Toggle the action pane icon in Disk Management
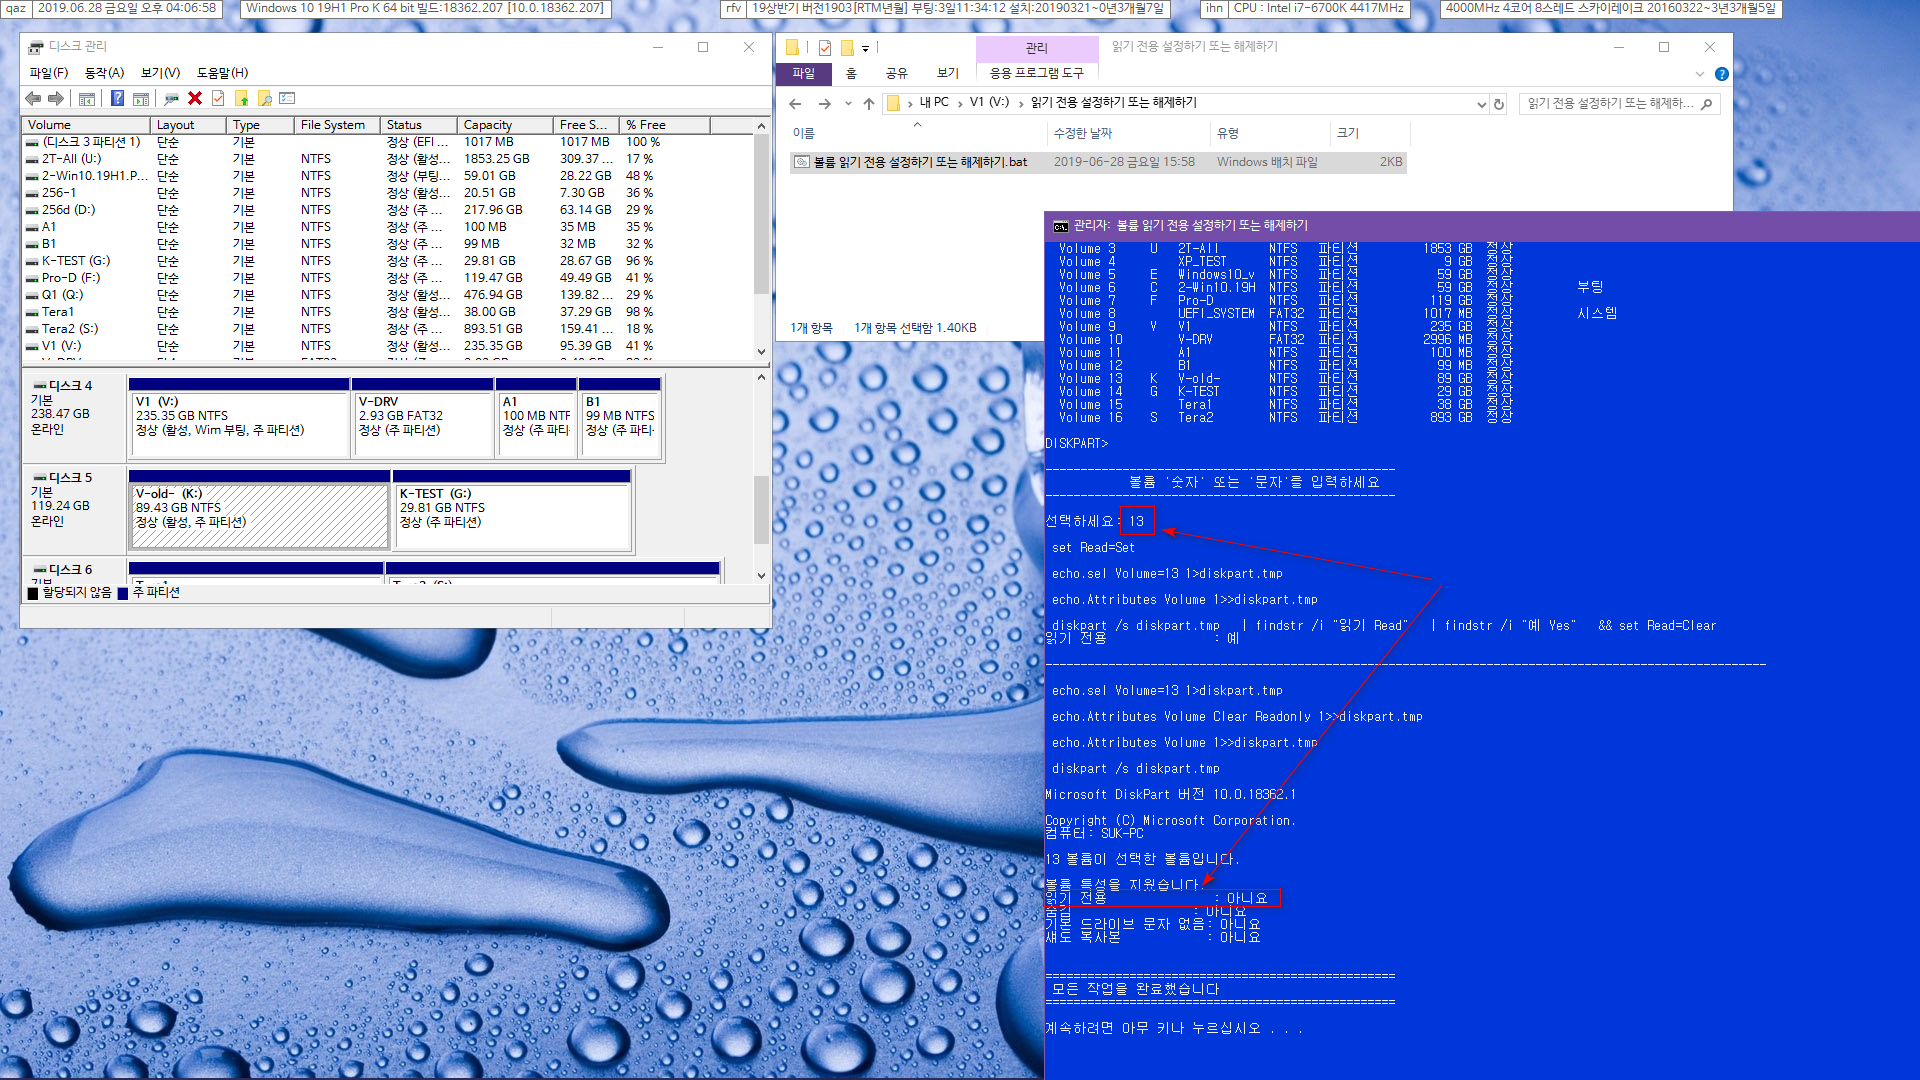This screenshot has width=1920, height=1080. [141, 98]
